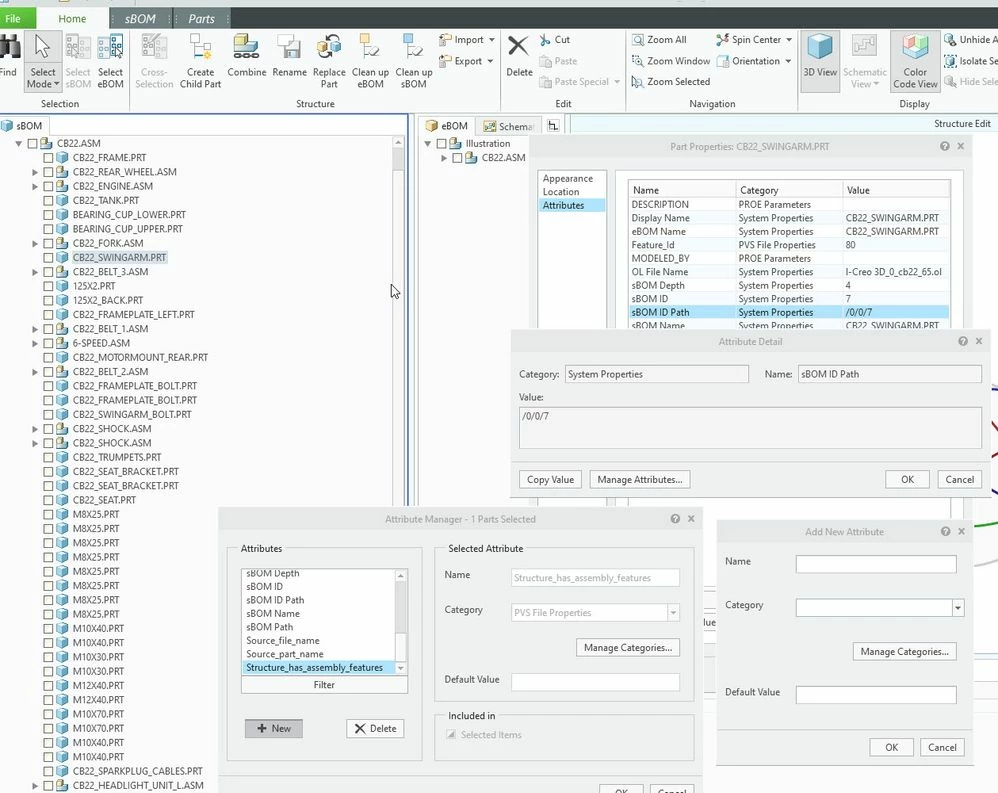Open help in Attribute Detail dialog
This screenshot has height=793, width=998.
pyautogui.click(x=963, y=341)
